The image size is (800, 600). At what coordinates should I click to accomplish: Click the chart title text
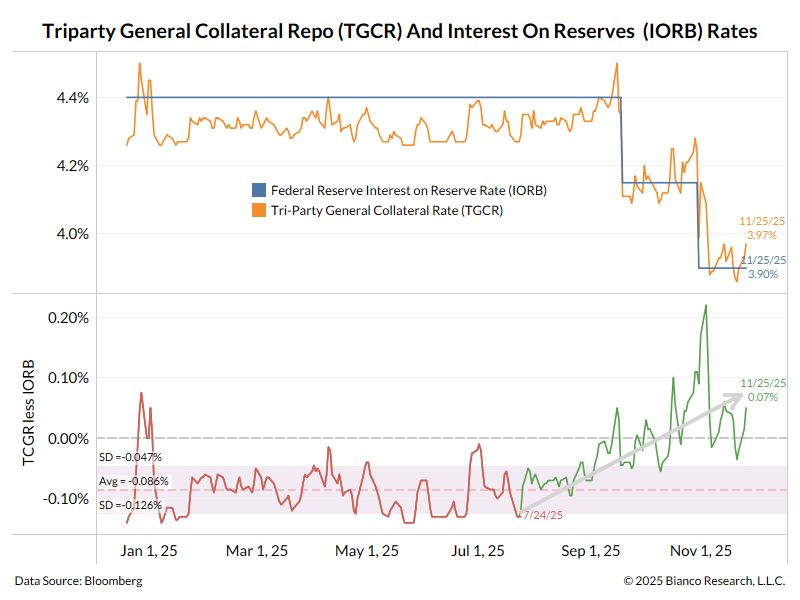pos(400,32)
